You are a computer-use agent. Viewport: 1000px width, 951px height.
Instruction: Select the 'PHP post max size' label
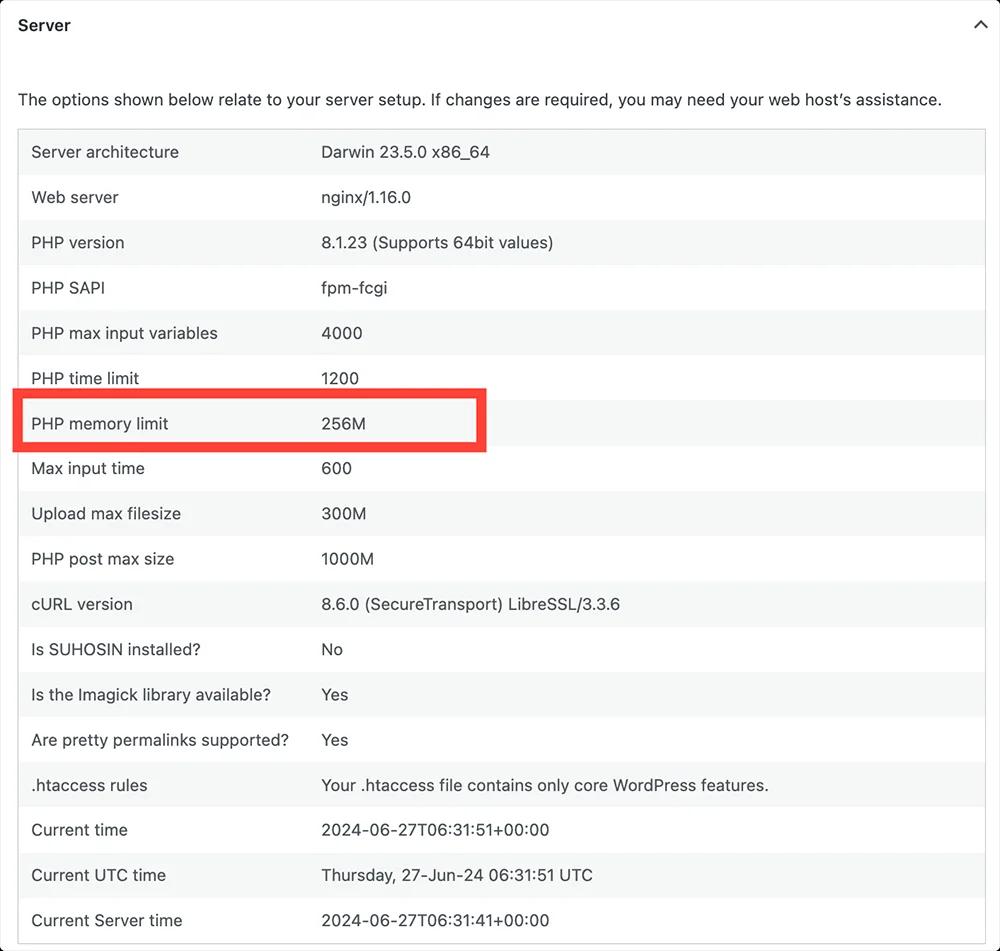[103, 559]
